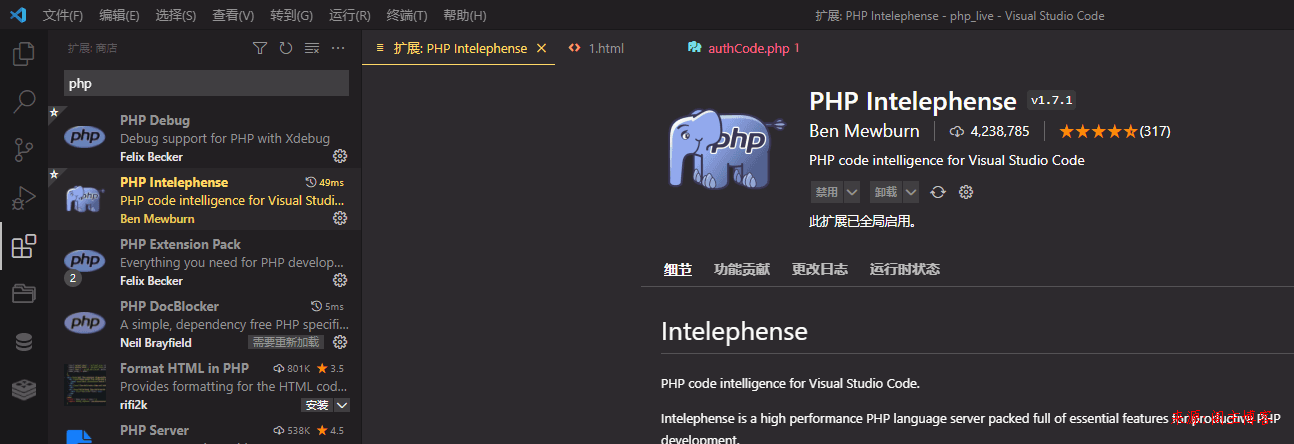
Task: Switch to the 更改日志 changelog tab
Action: pyautogui.click(x=820, y=269)
